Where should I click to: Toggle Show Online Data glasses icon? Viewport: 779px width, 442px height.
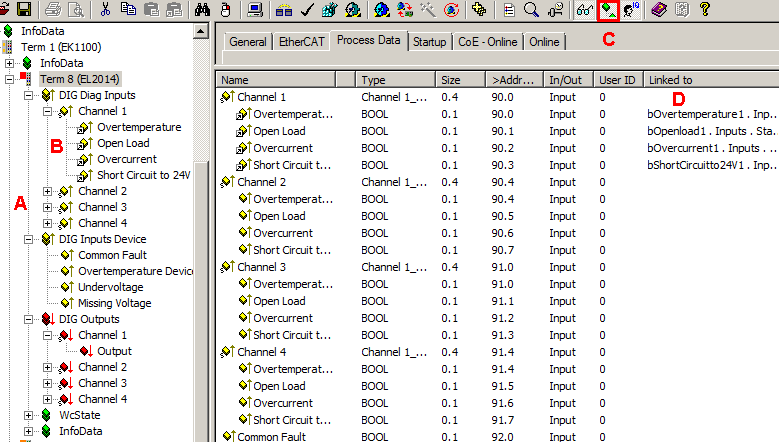584,9
